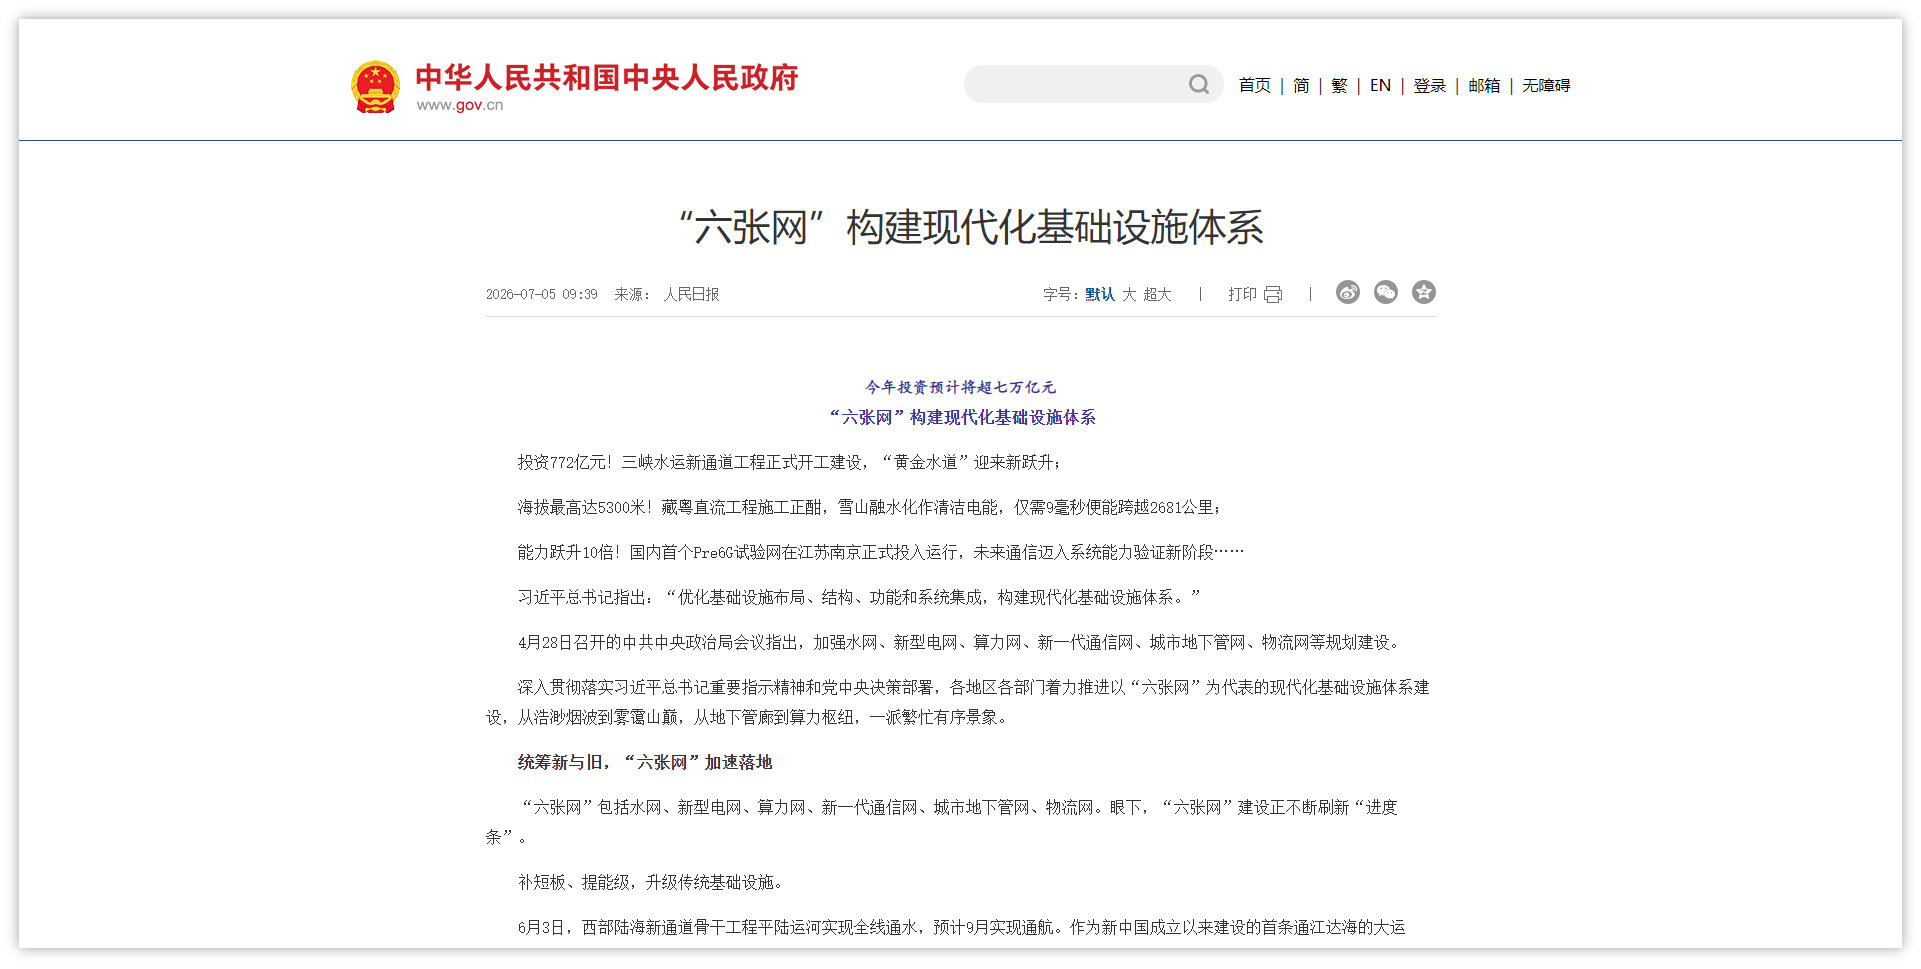Open 无障碍 accessibility mode
Image resolution: width=1921 pixels, height=969 pixels.
(1546, 86)
